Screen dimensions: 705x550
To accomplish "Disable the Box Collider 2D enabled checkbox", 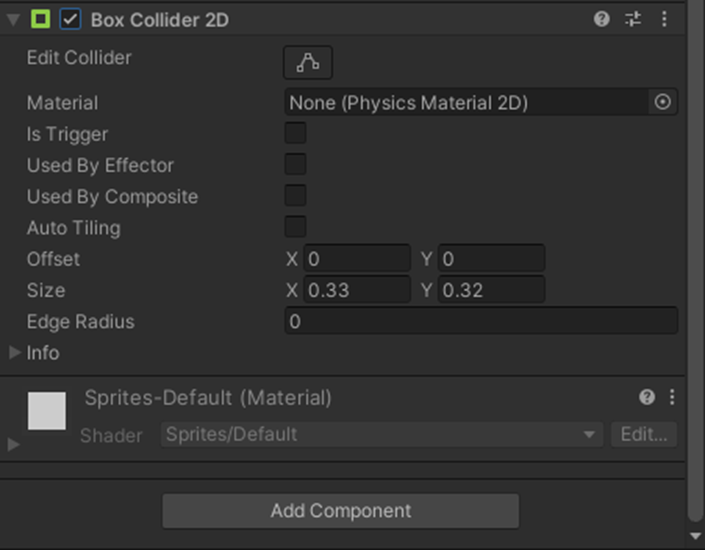I will (x=70, y=19).
